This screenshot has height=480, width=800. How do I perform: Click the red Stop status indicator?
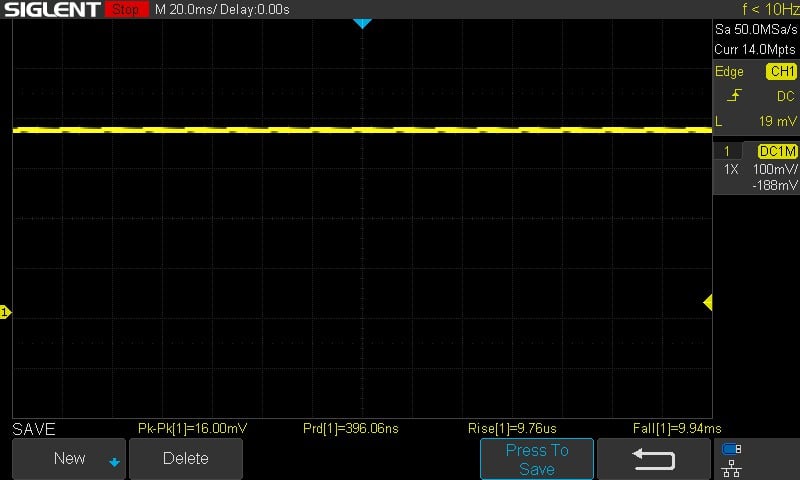pyautogui.click(x=126, y=9)
